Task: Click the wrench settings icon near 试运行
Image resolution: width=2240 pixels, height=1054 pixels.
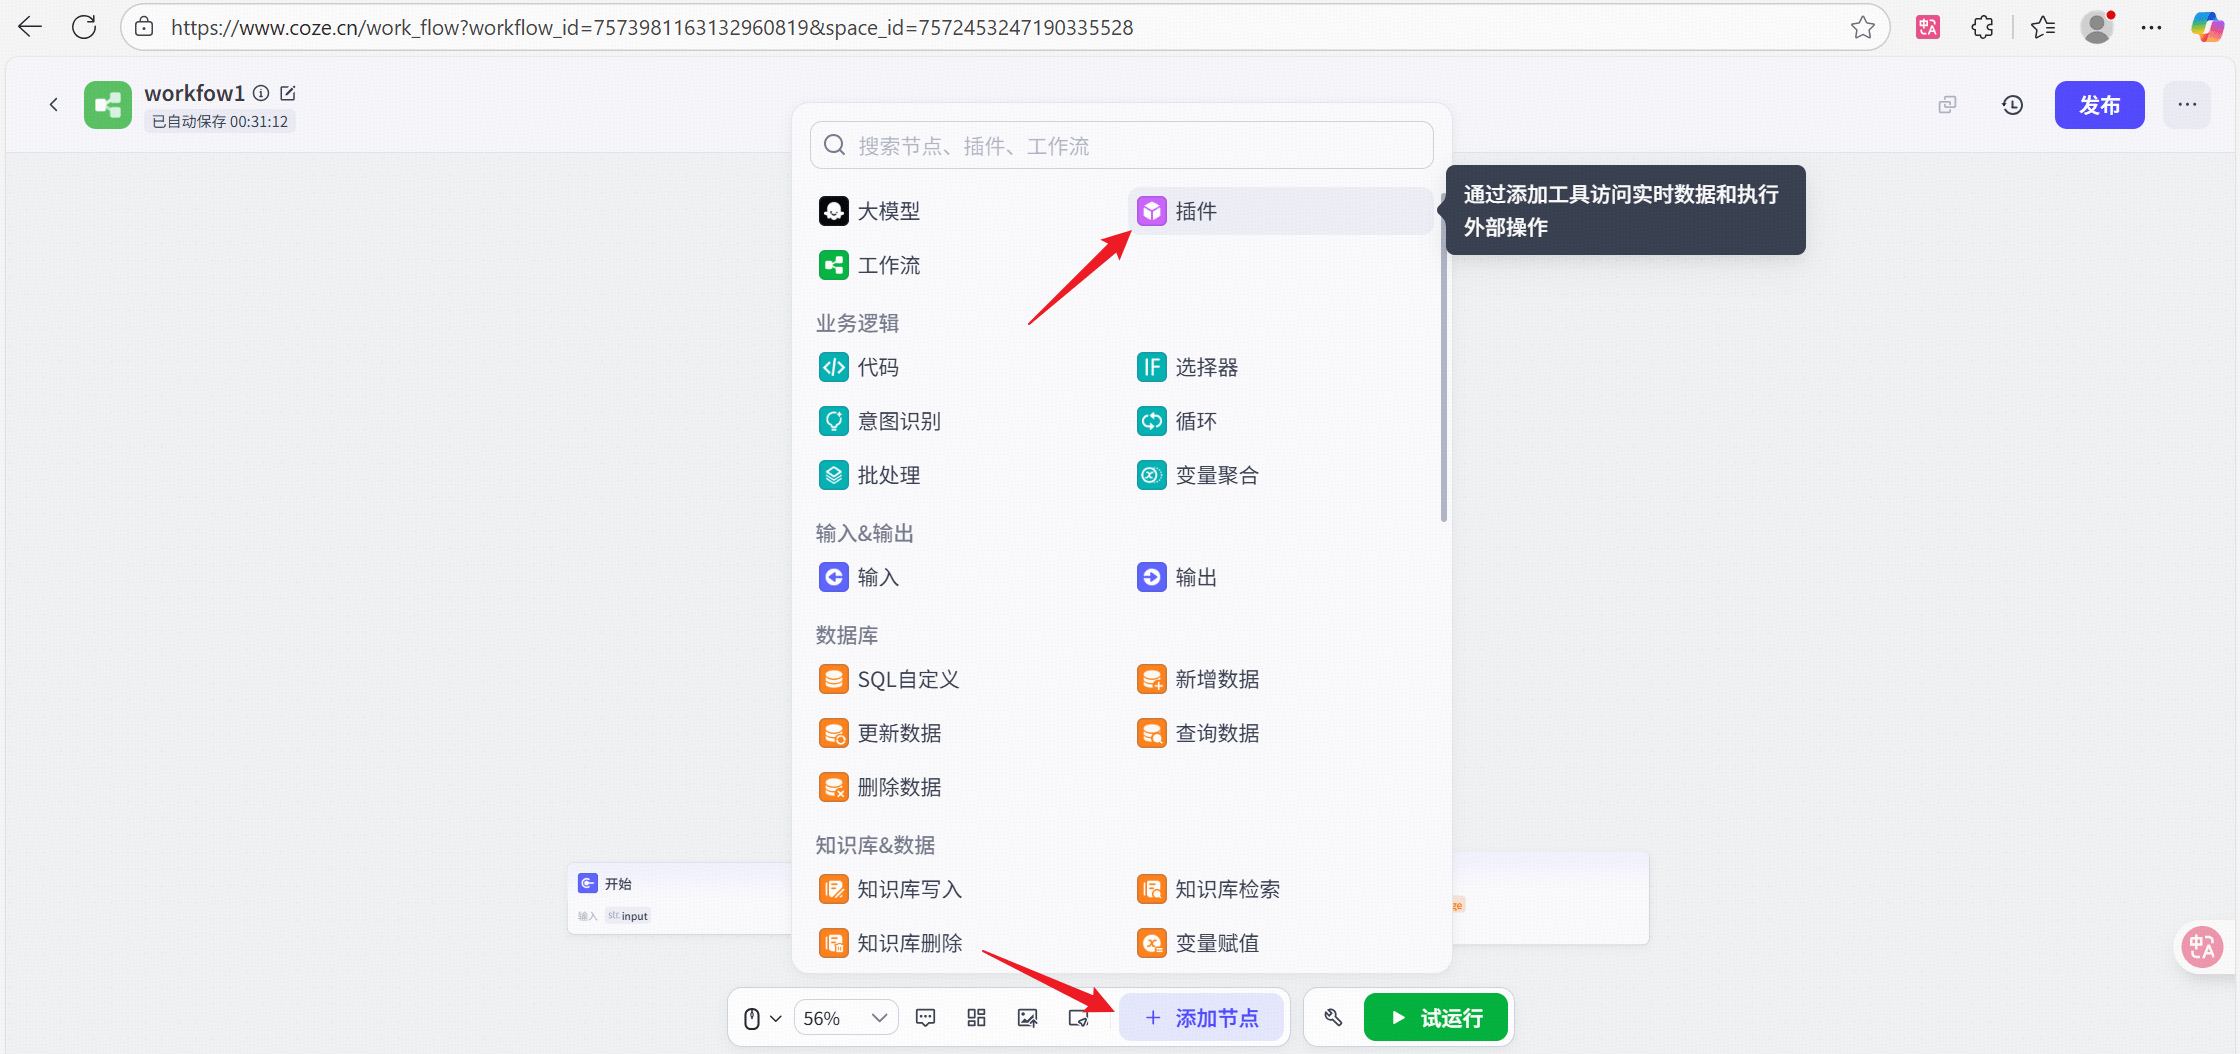Action: coord(1332,1017)
